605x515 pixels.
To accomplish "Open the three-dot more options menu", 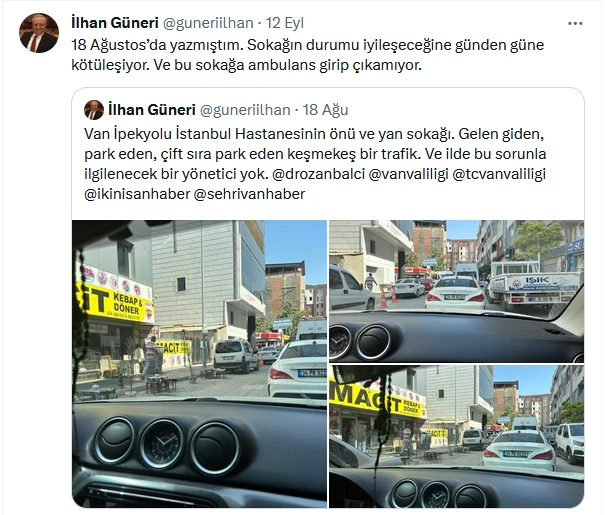I will point(575,24).
